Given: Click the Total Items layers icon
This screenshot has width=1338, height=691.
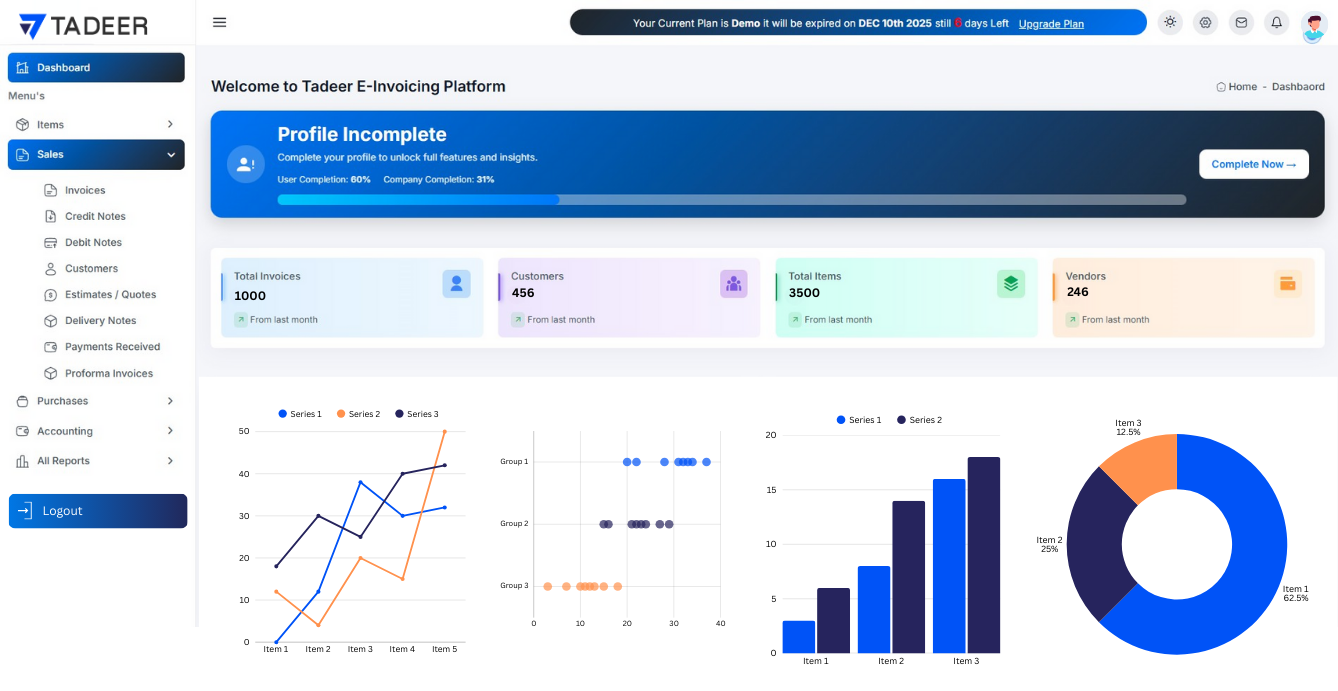Looking at the screenshot, I should 1011,284.
